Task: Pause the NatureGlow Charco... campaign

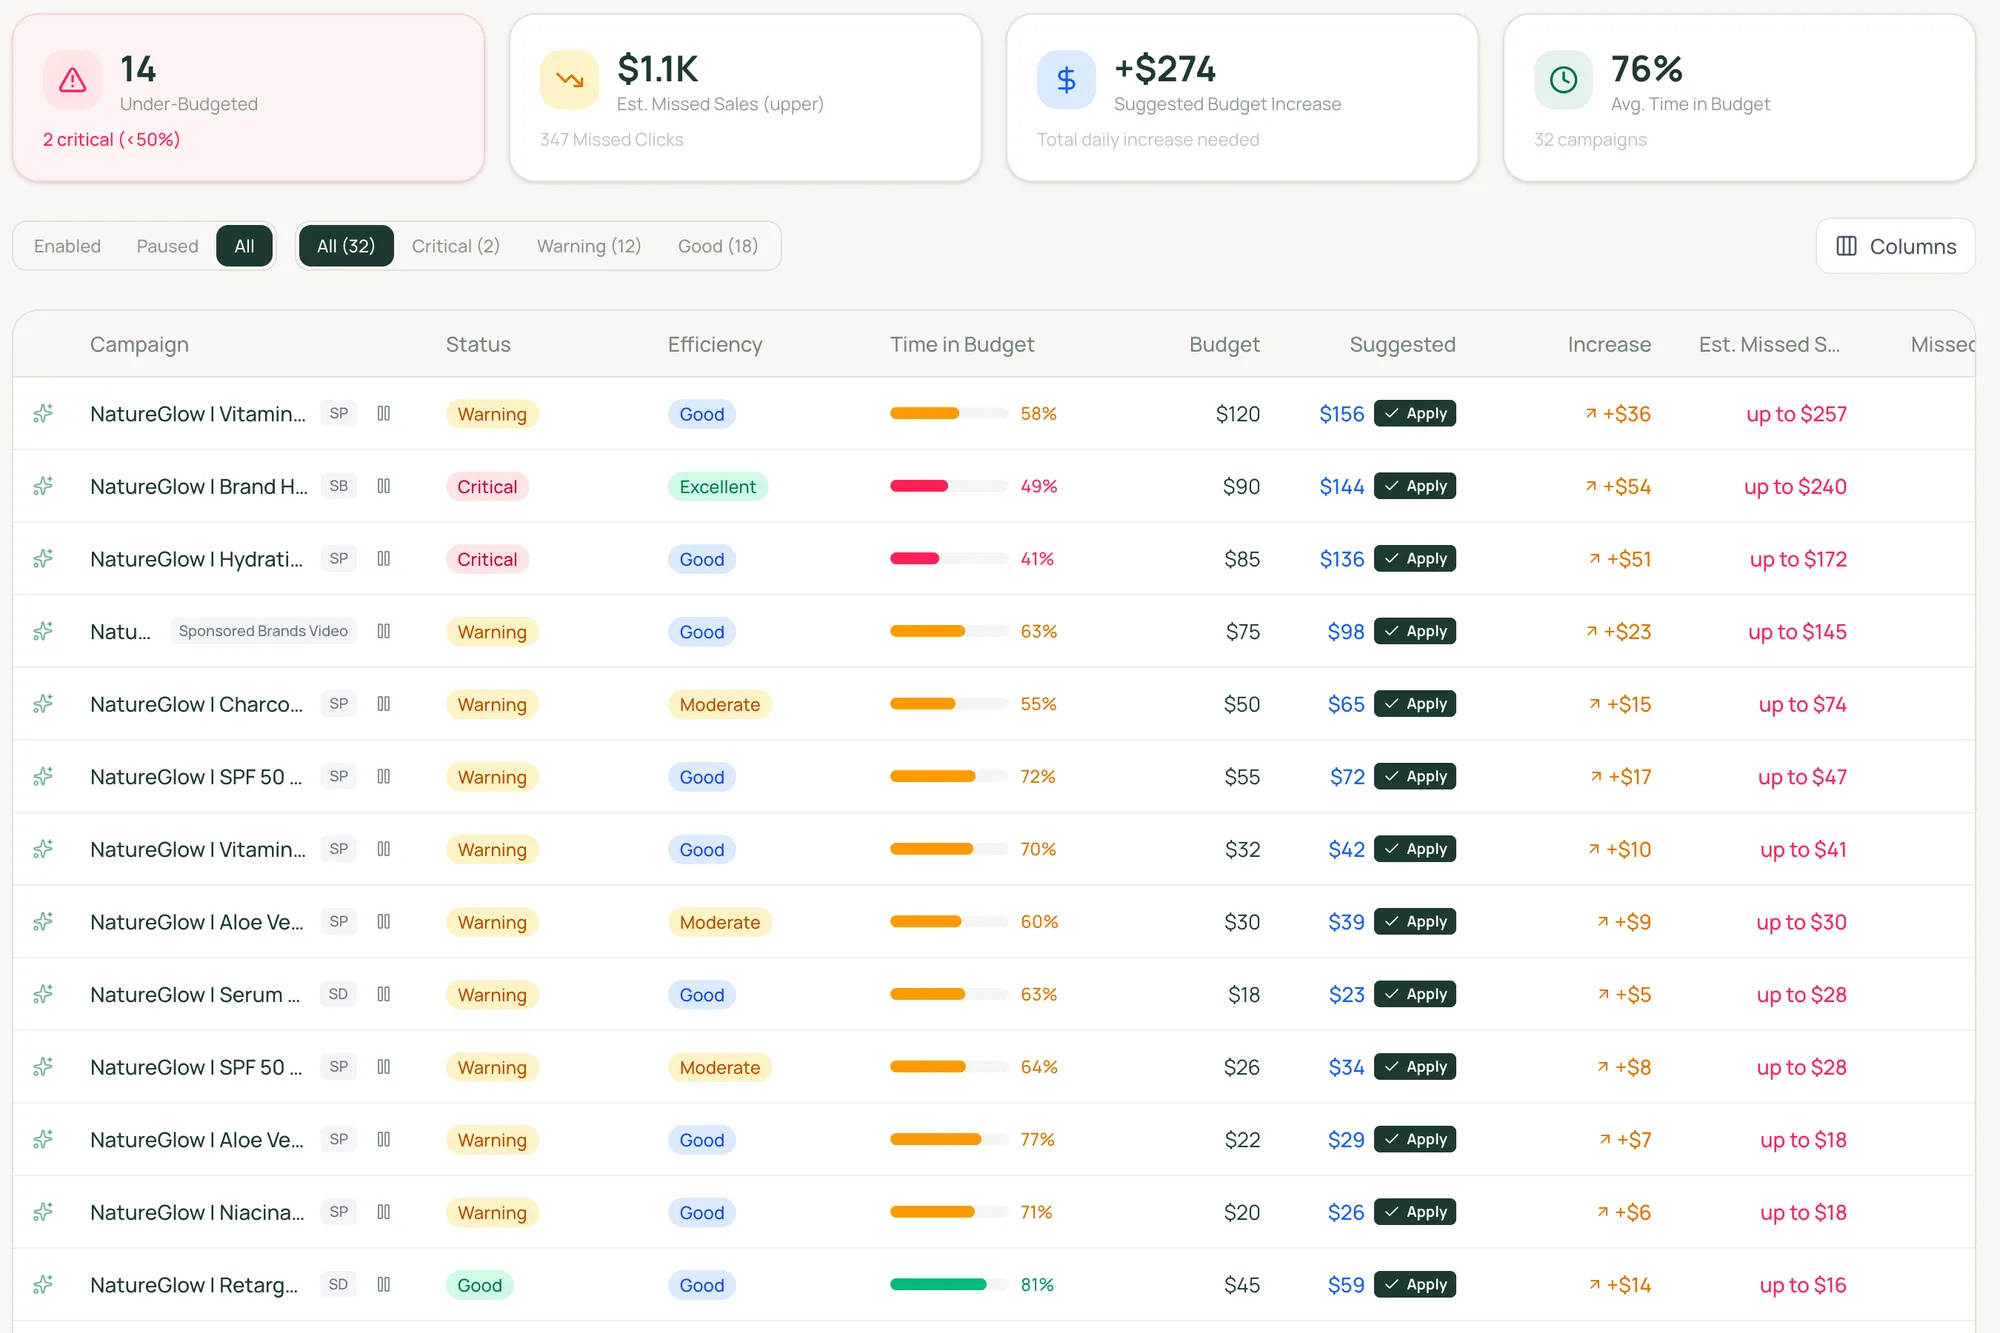Action: click(383, 704)
